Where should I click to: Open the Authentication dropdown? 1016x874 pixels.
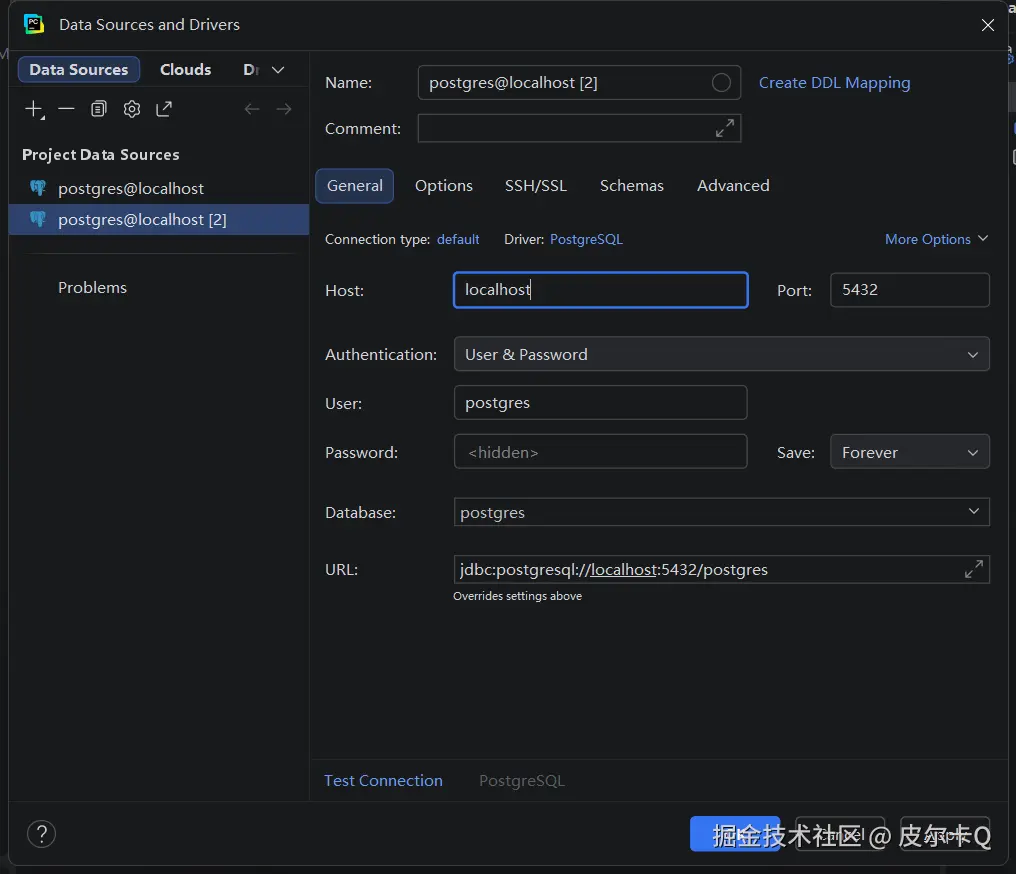pos(720,354)
